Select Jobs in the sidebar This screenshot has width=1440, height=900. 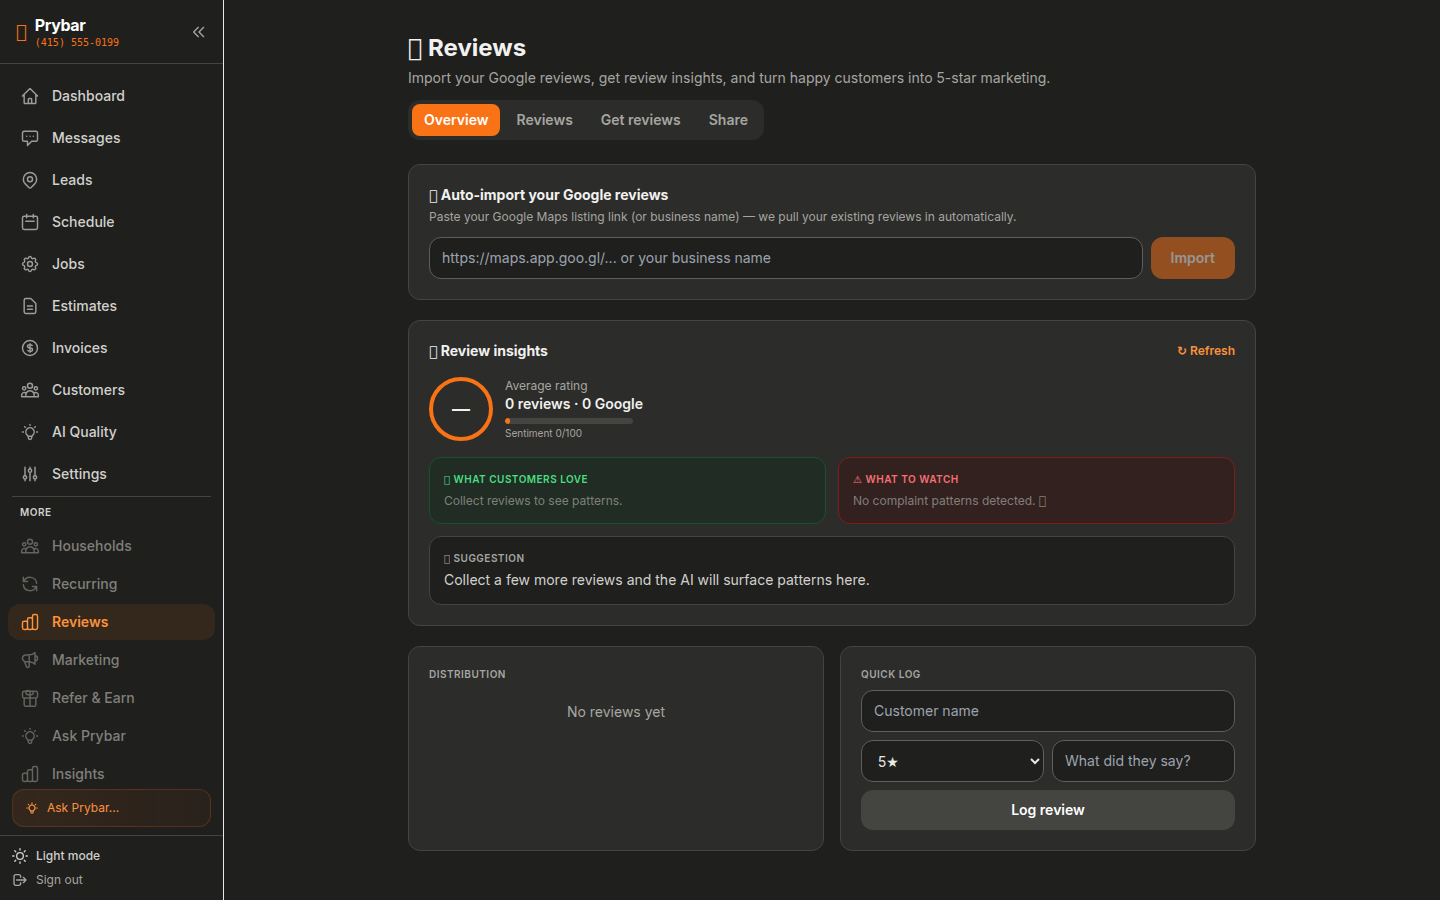click(x=111, y=264)
